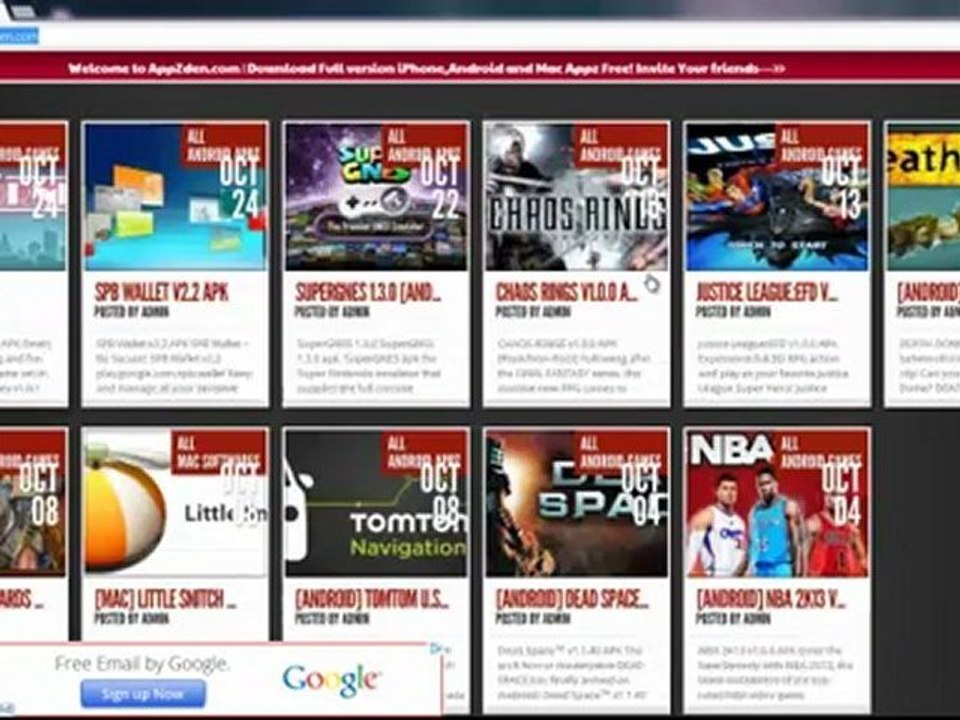Click Posted by Admin under Justice League
This screenshot has height=720, width=960.
(733, 312)
